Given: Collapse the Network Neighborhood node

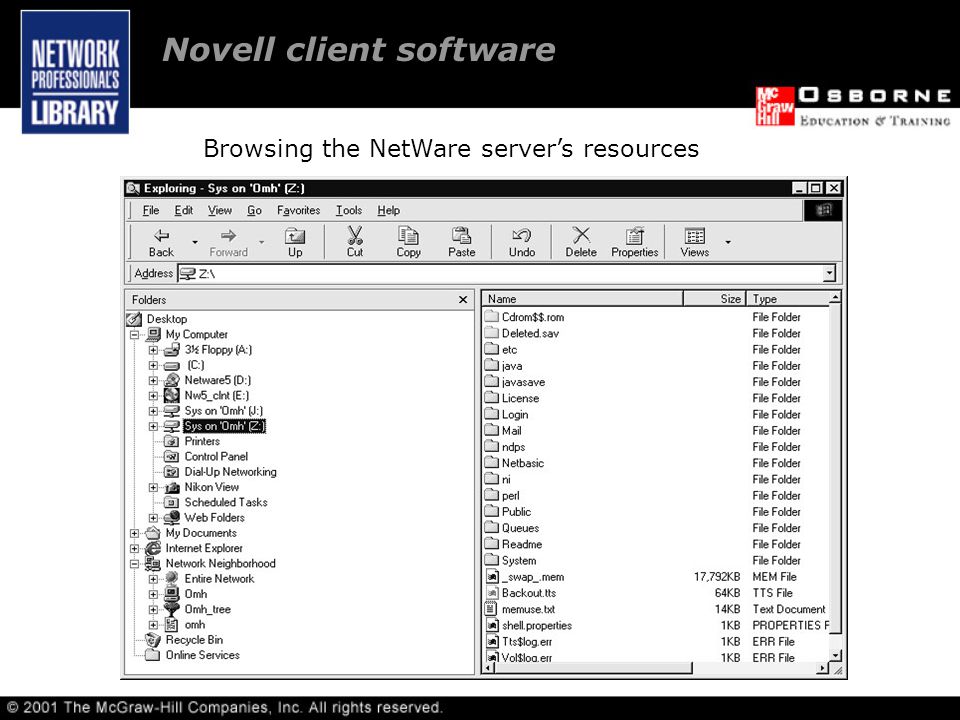Looking at the screenshot, I should pos(135,564).
